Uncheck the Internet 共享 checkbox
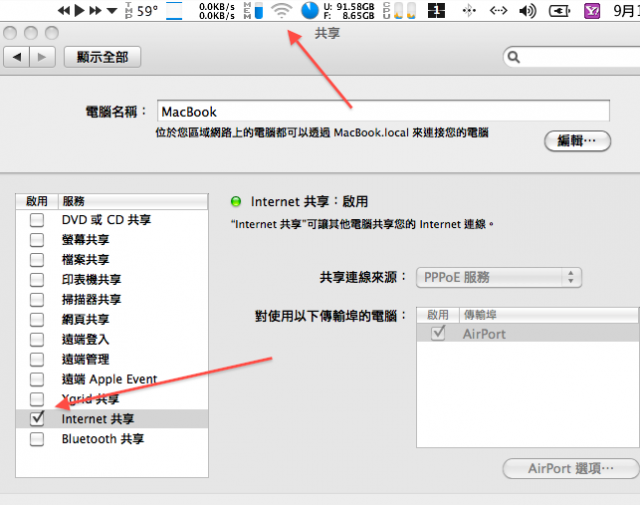Viewport: 640px width, 505px height. click(x=37, y=418)
